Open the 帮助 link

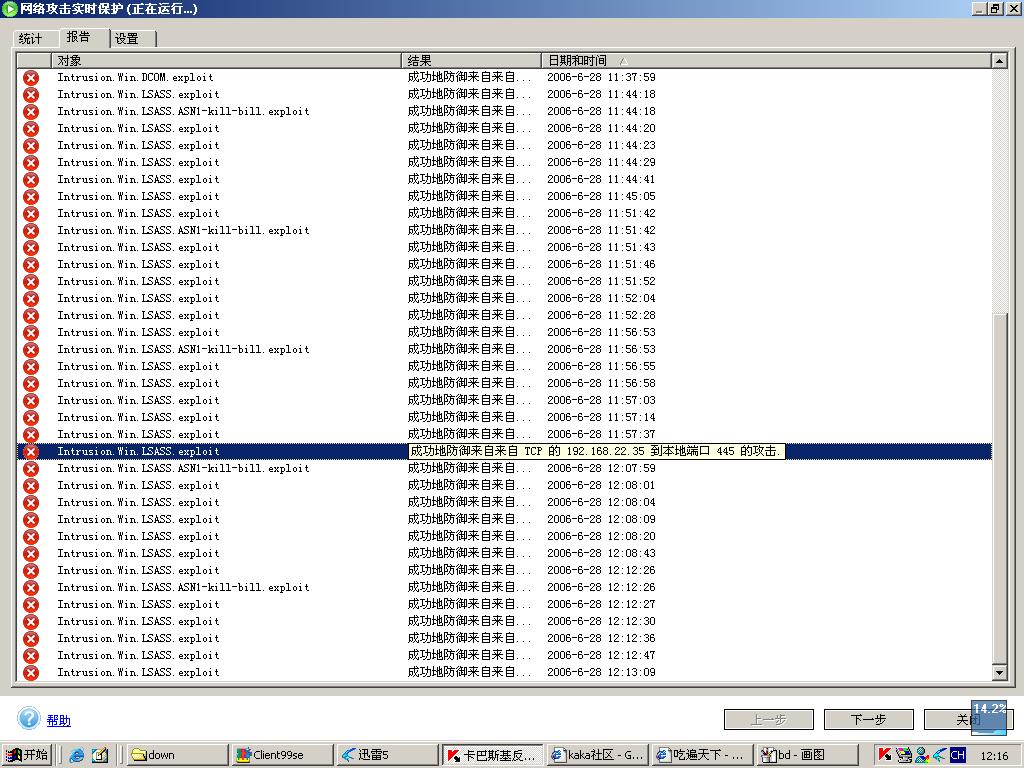[x=59, y=720]
